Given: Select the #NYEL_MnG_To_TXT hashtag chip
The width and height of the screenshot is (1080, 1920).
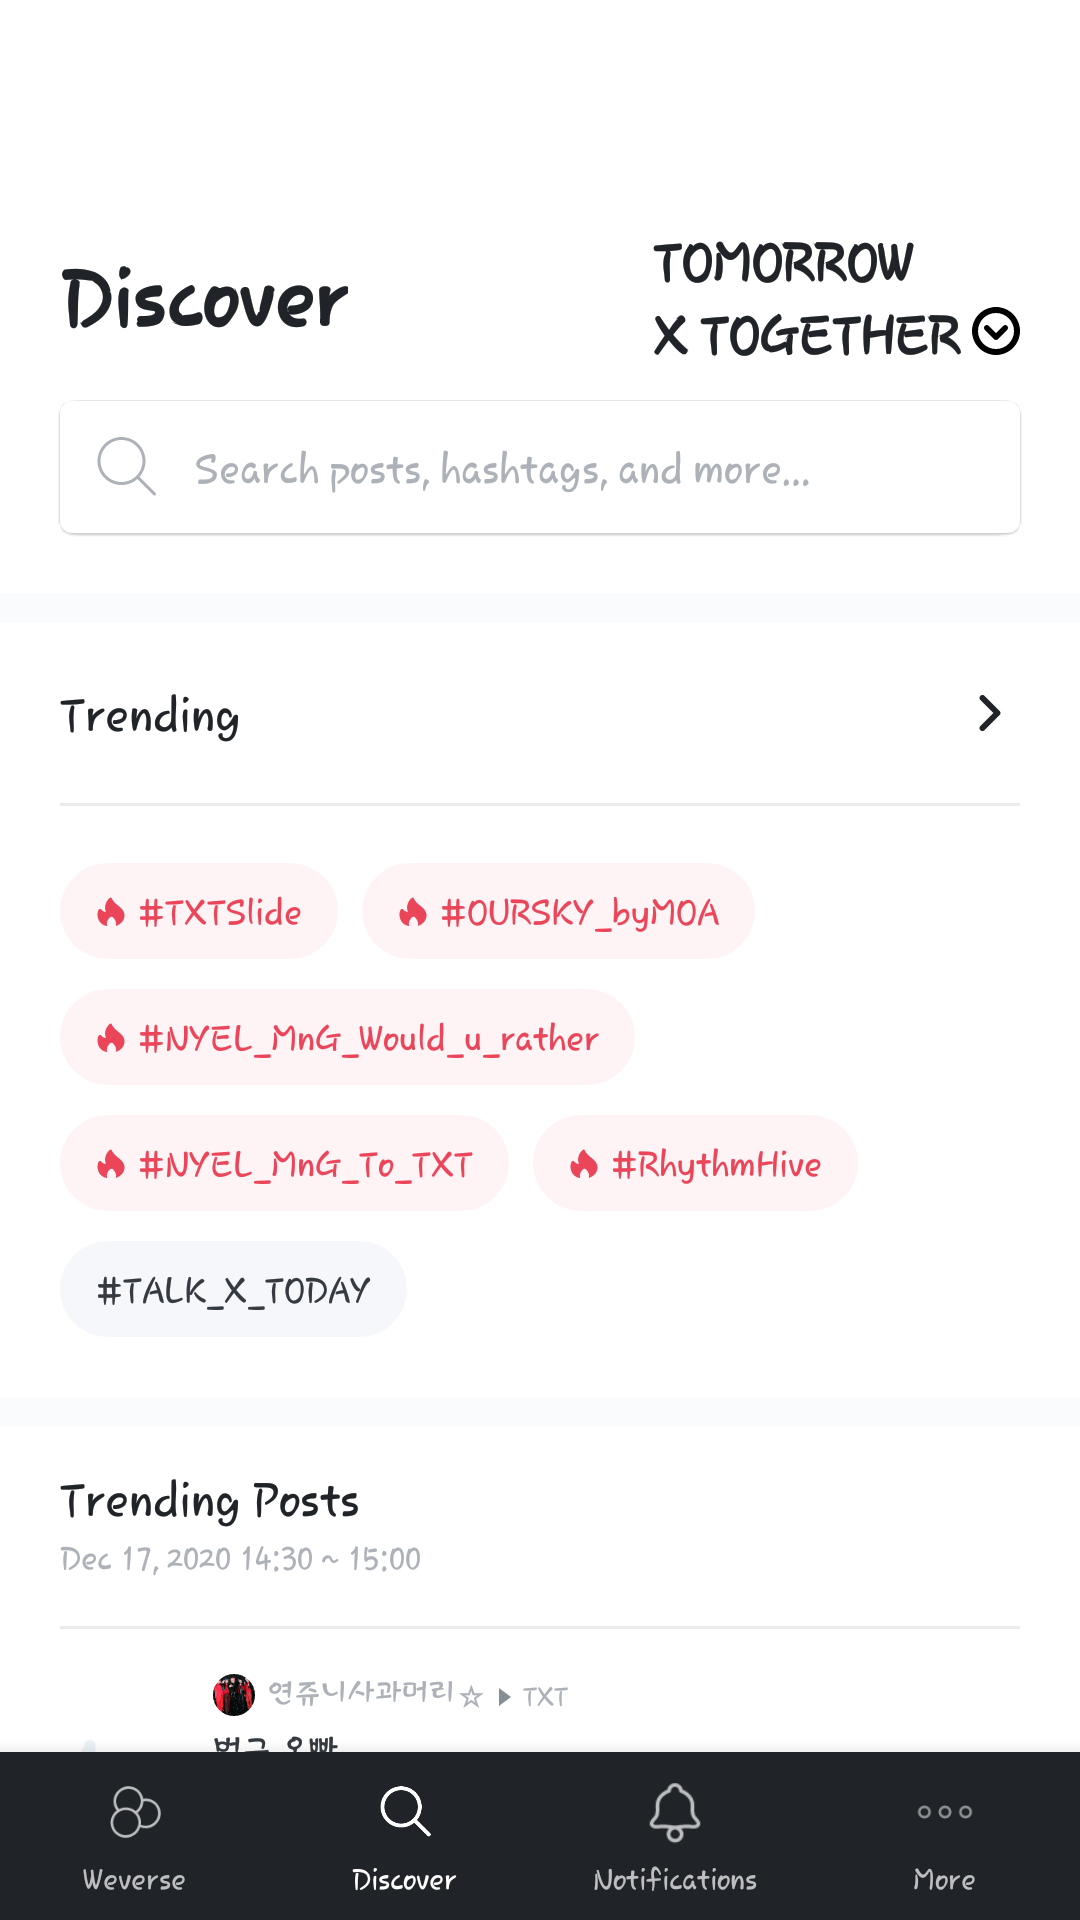Looking at the screenshot, I should pos(284,1164).
